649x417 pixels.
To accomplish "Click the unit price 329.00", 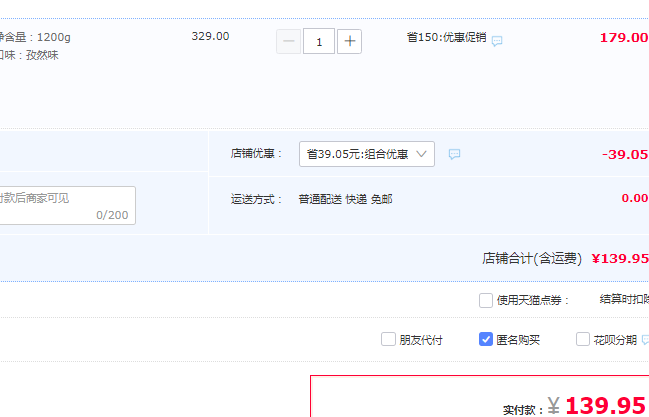I will pyautogui.click(x=210, y=36).
